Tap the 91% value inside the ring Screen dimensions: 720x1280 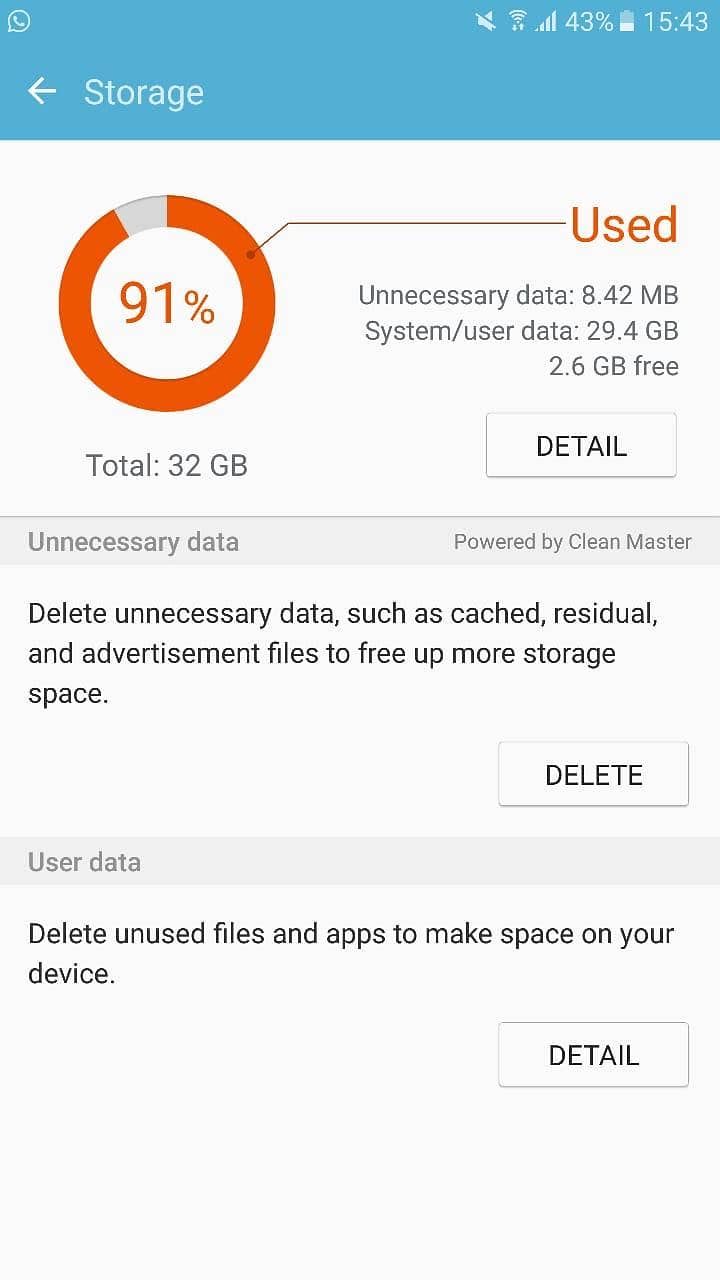click(167, 303)
